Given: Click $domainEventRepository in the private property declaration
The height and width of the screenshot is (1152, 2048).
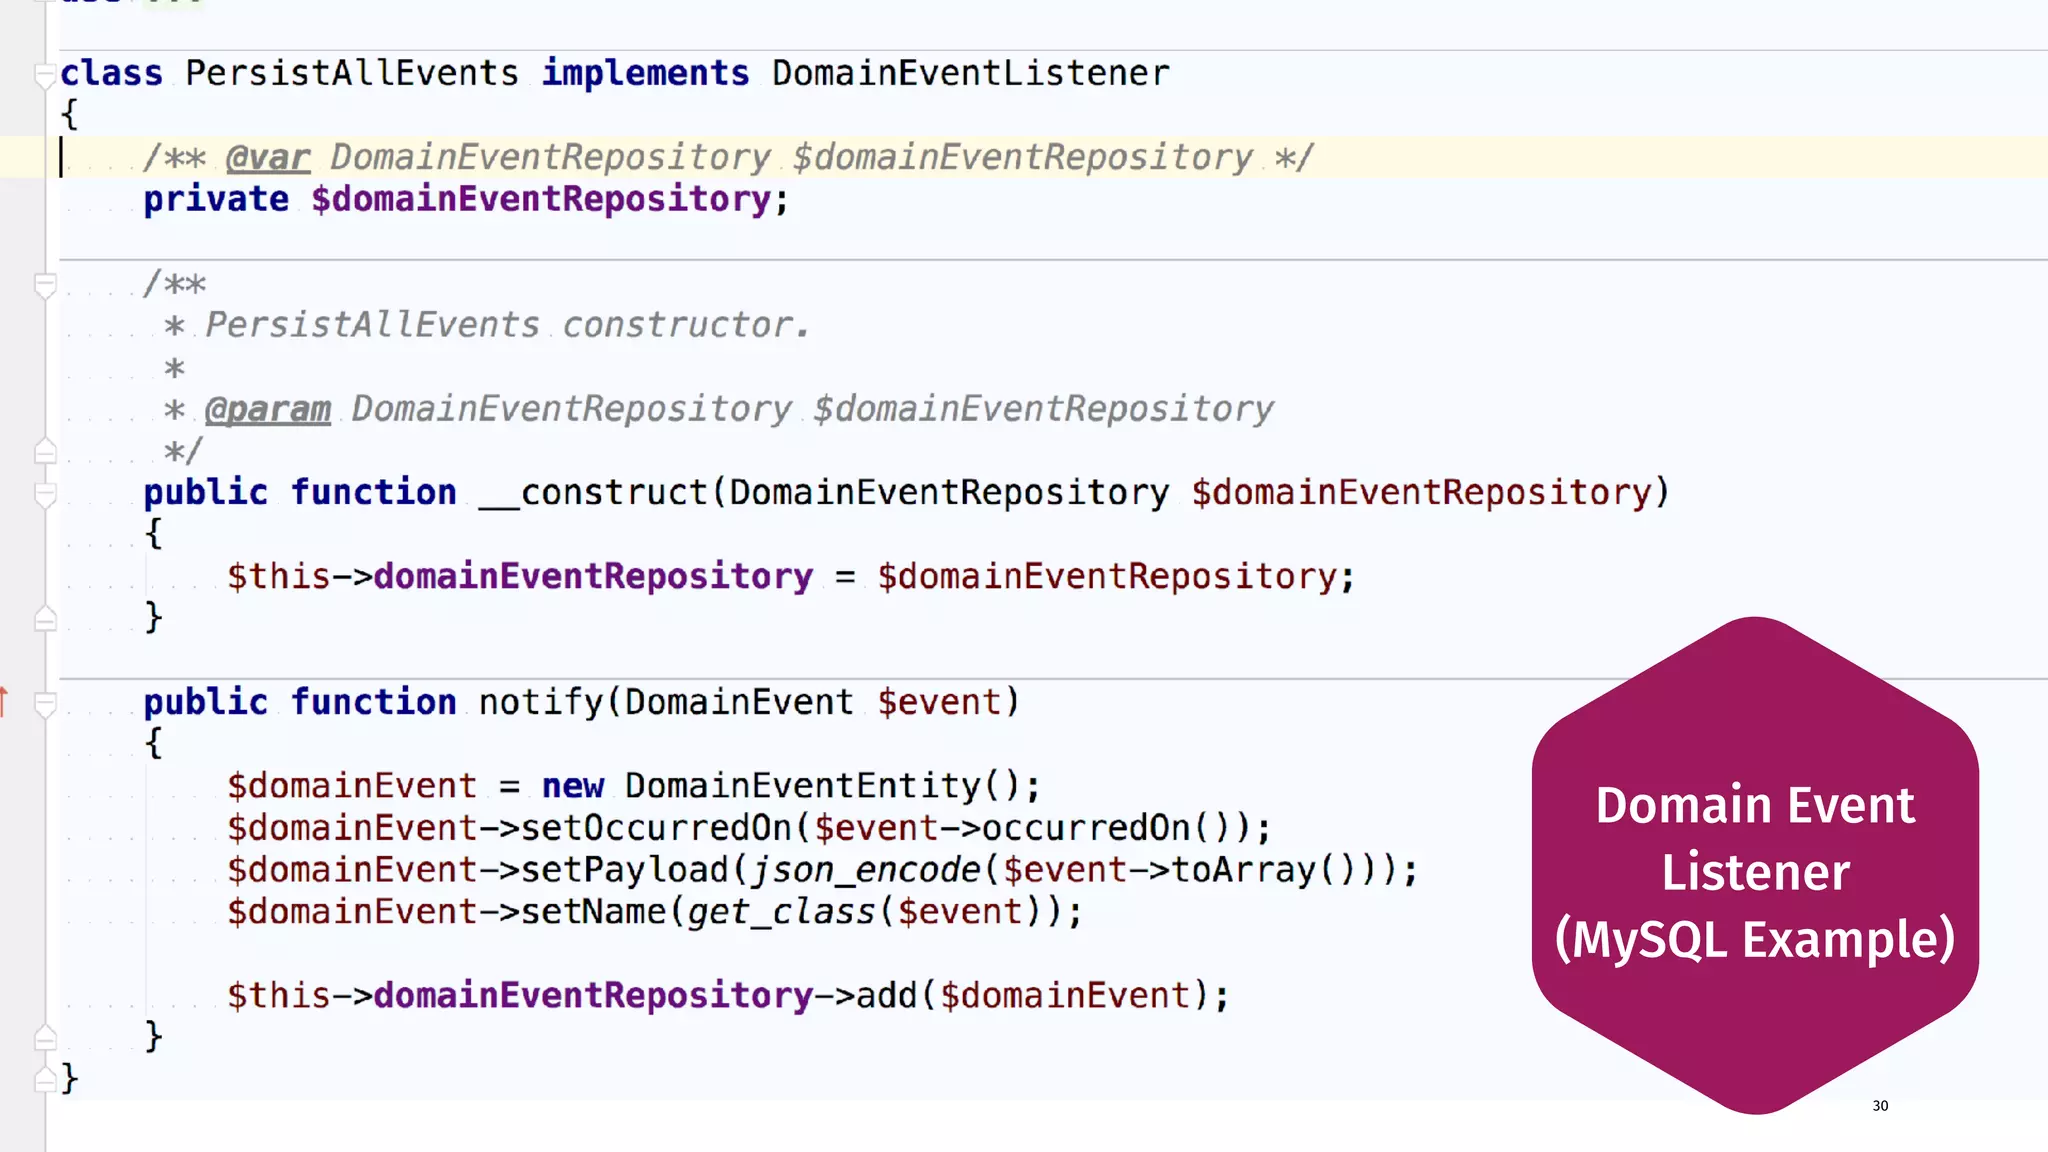Looking at the screenshot, I should (x=541, y=199).
